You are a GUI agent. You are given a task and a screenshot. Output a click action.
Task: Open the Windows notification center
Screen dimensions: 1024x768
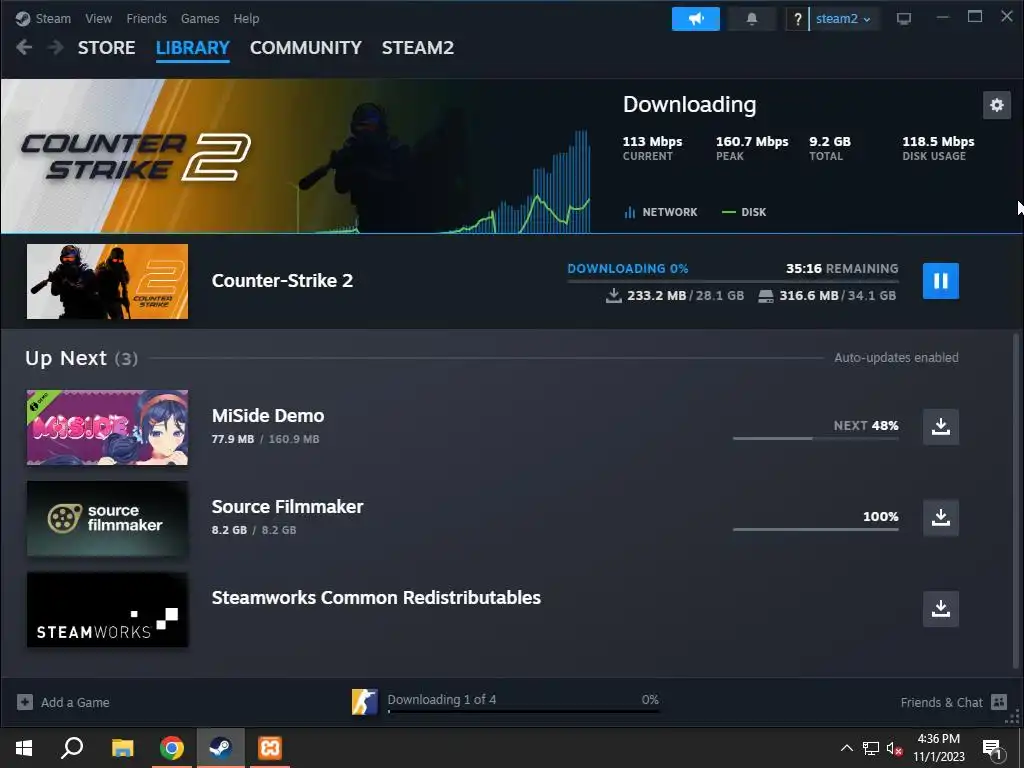point(993,749)
